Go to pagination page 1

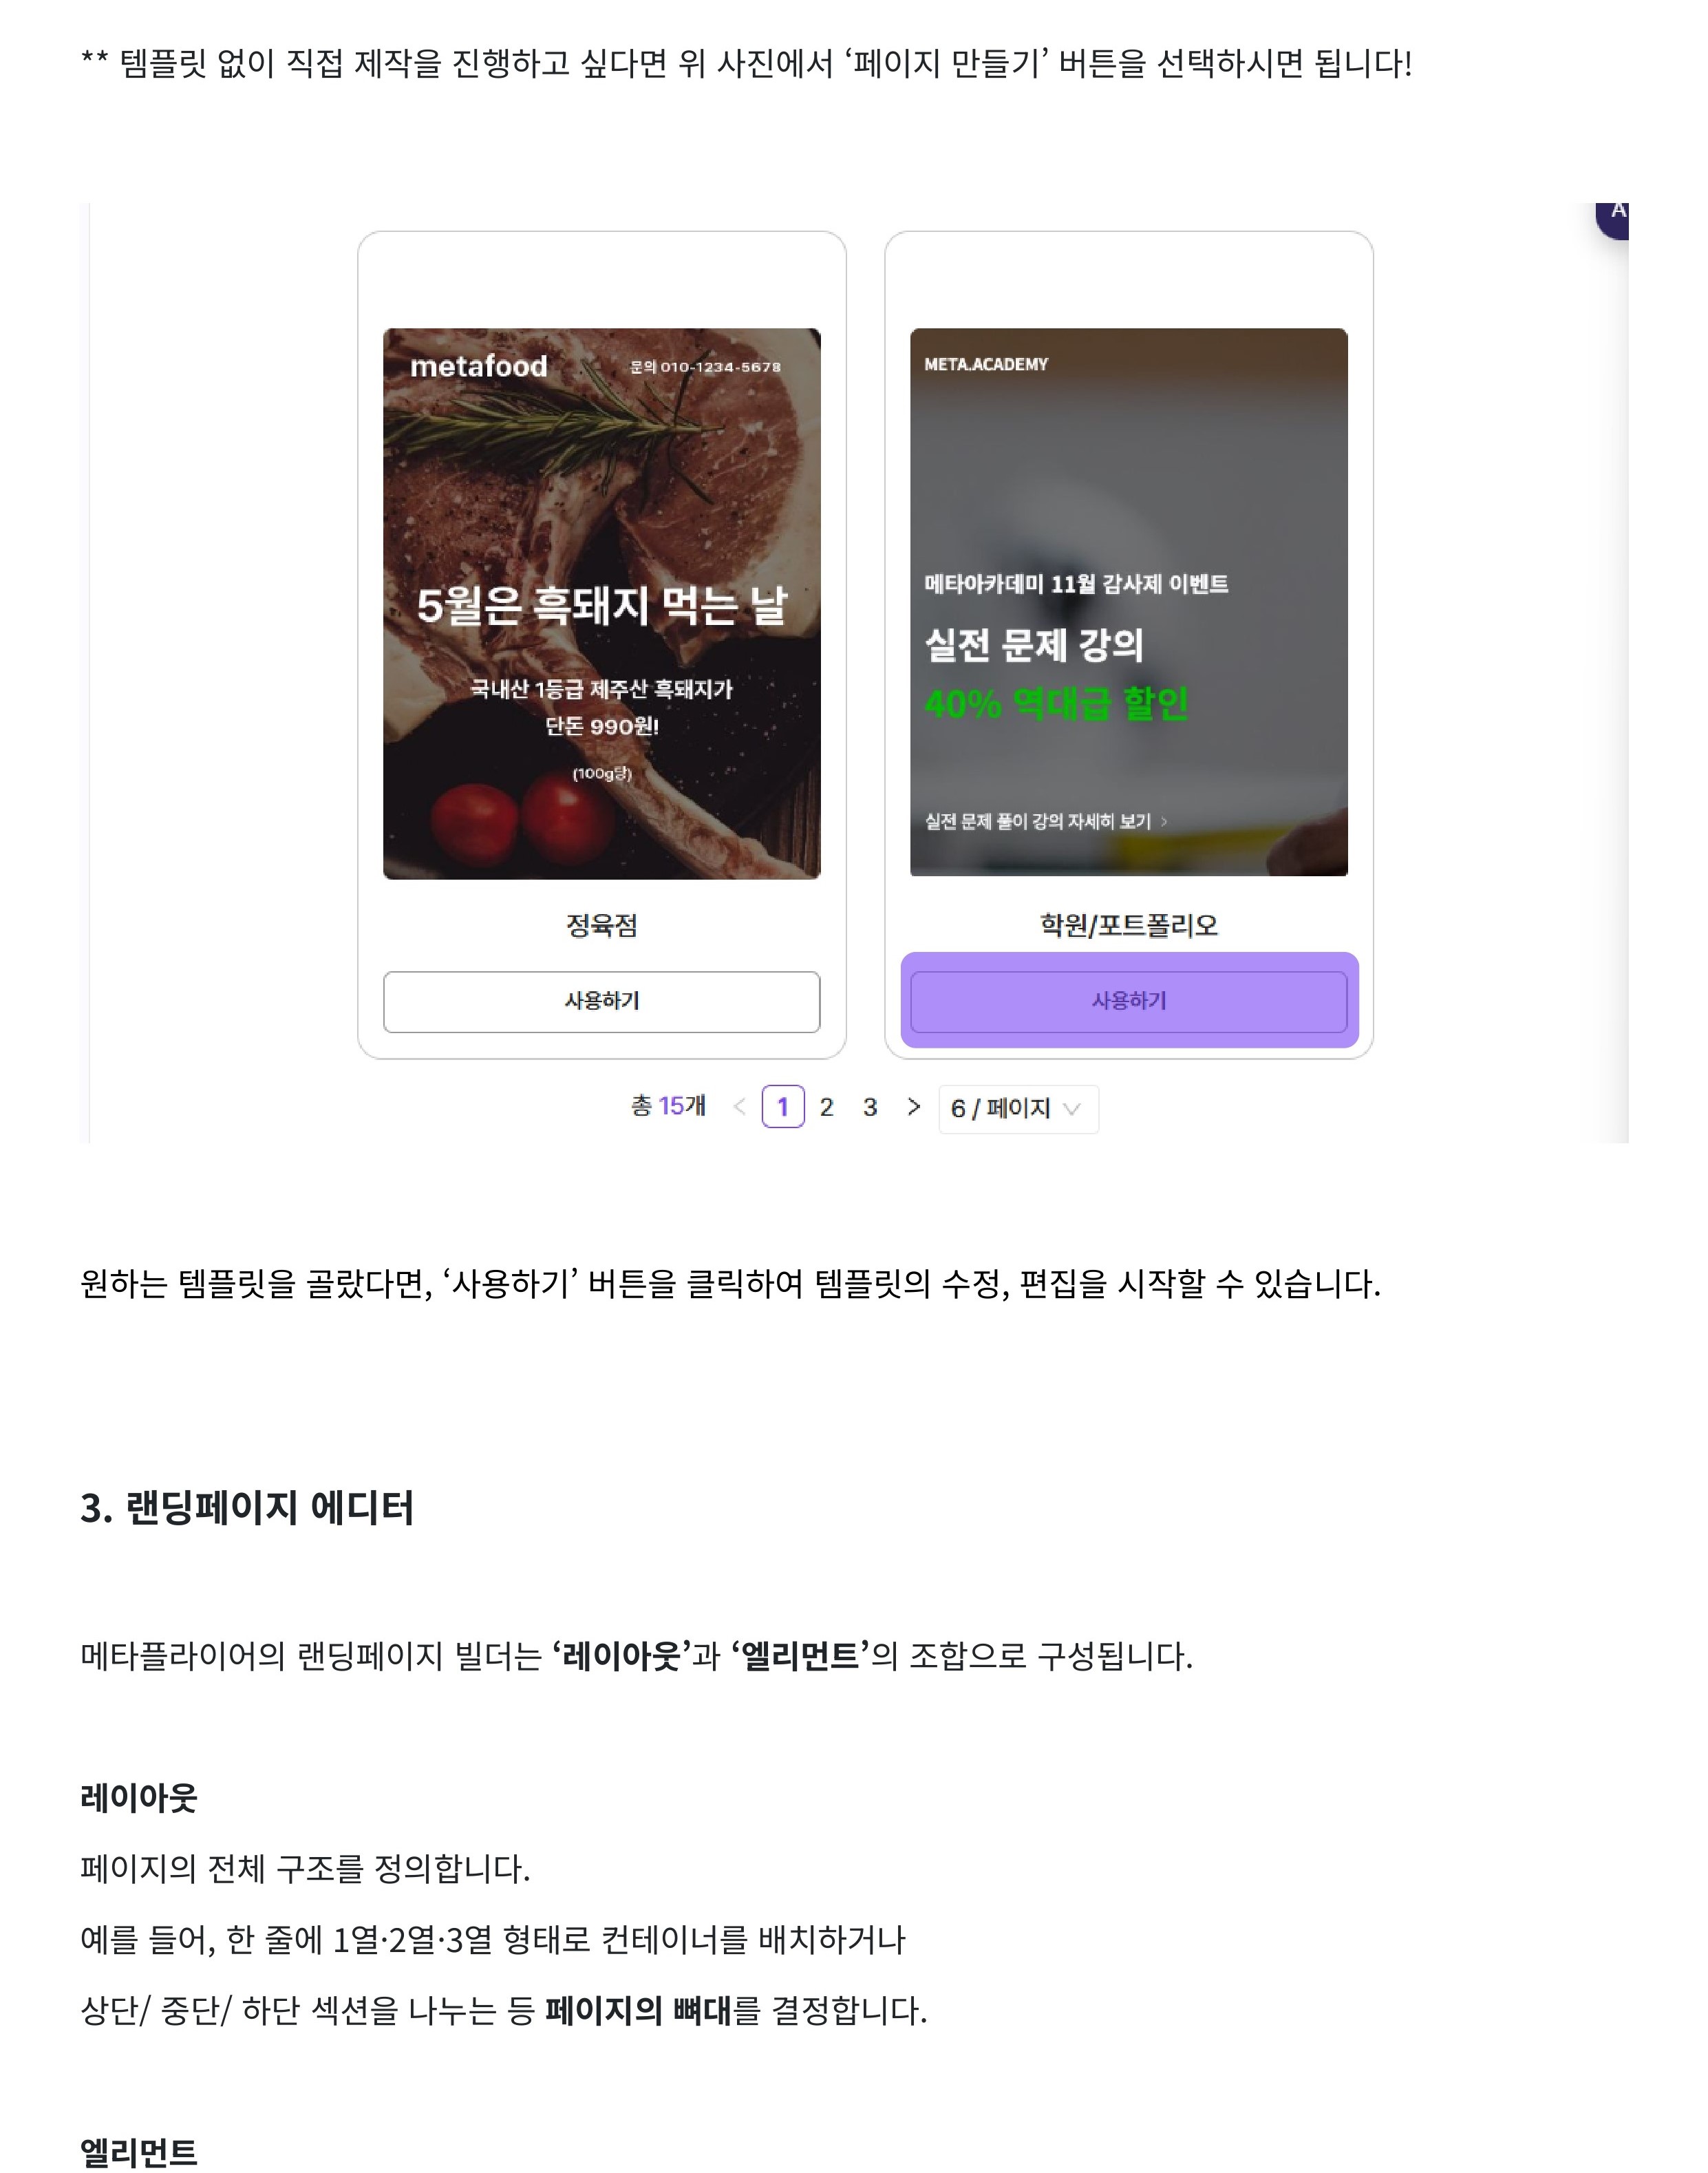783,1107
